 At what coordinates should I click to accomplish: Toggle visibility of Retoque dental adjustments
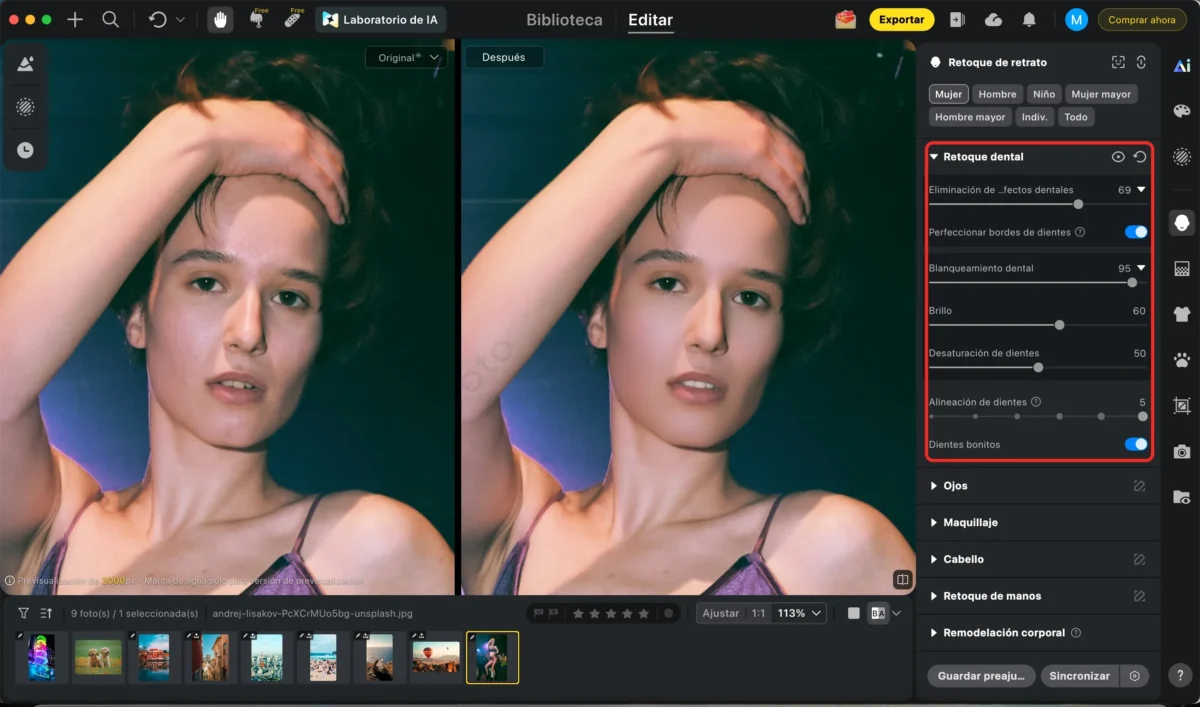[x=1119, y=156]
